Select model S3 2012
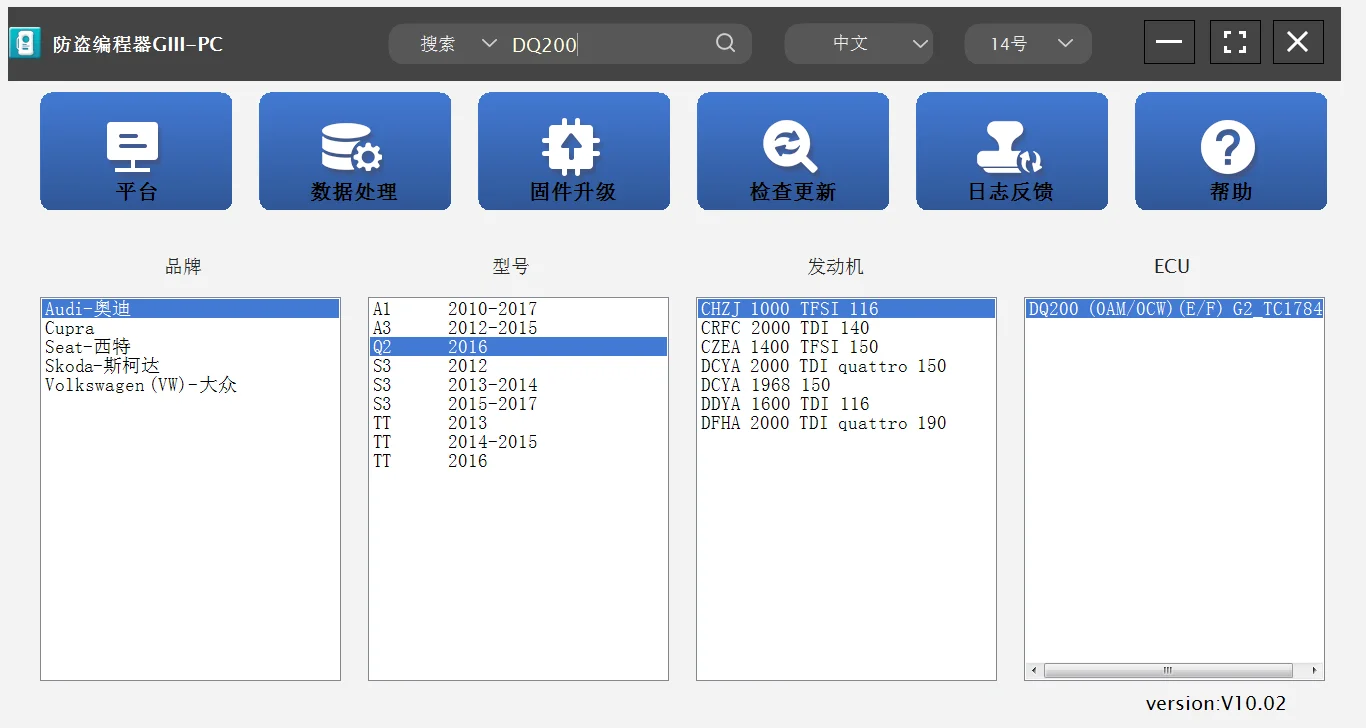 coord(518,366)
